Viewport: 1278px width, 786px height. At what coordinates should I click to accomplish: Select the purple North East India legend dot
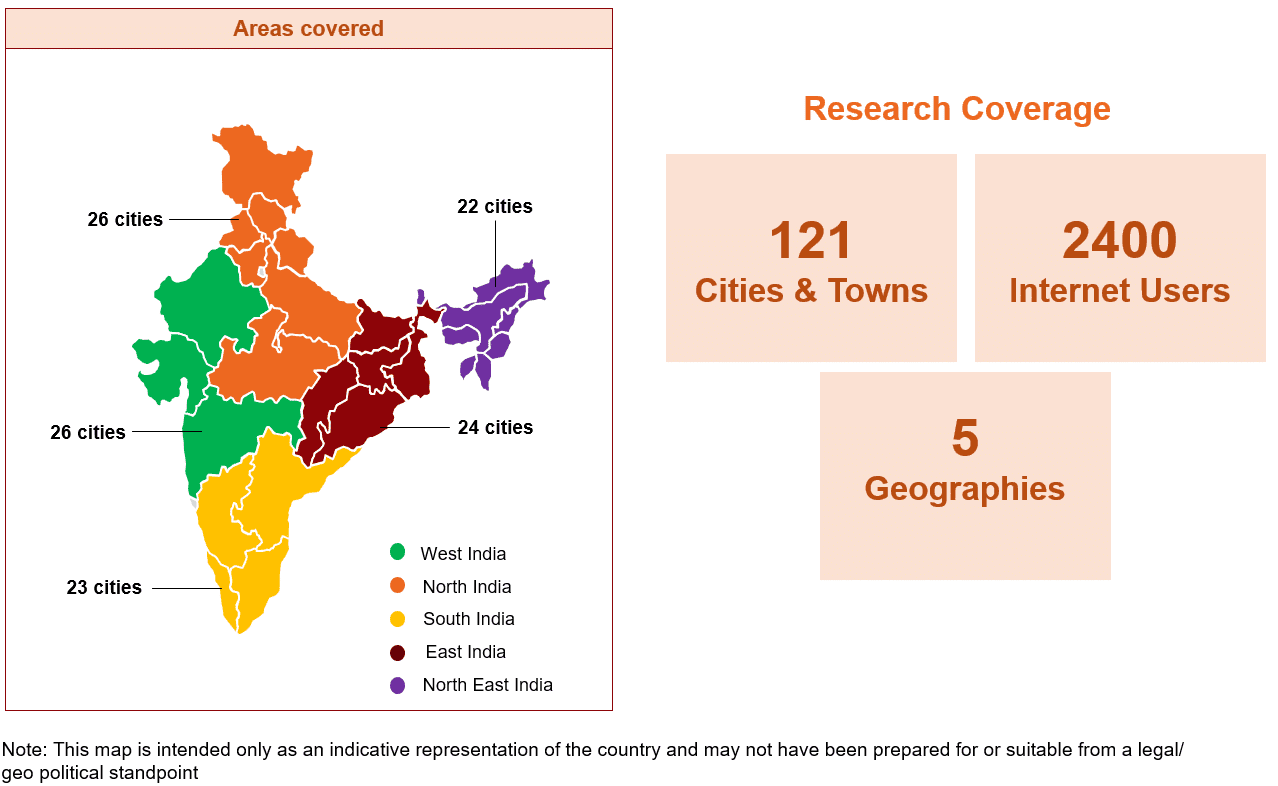398,685
